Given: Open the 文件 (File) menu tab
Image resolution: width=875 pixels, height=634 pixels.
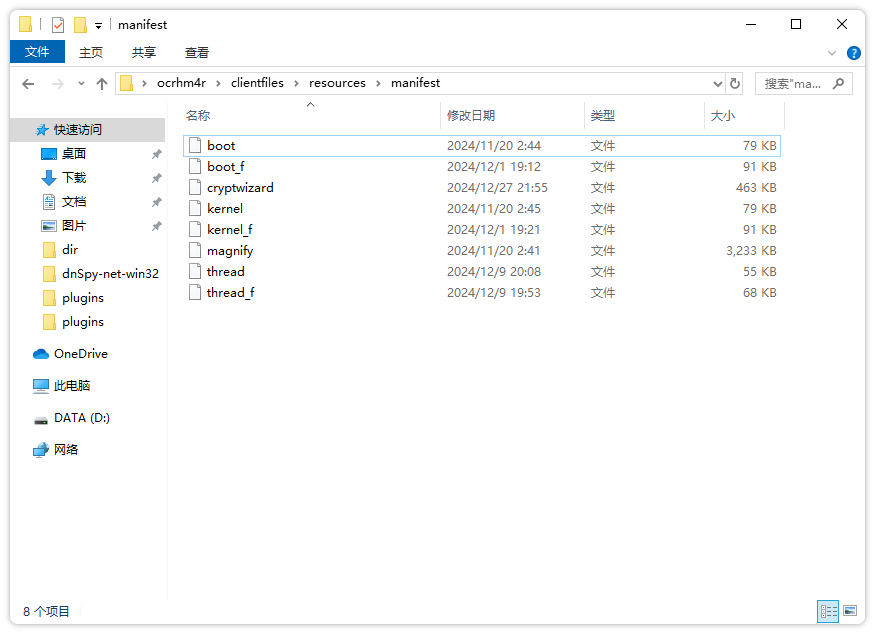Looking at the screenshot, I should coord(37,52).
